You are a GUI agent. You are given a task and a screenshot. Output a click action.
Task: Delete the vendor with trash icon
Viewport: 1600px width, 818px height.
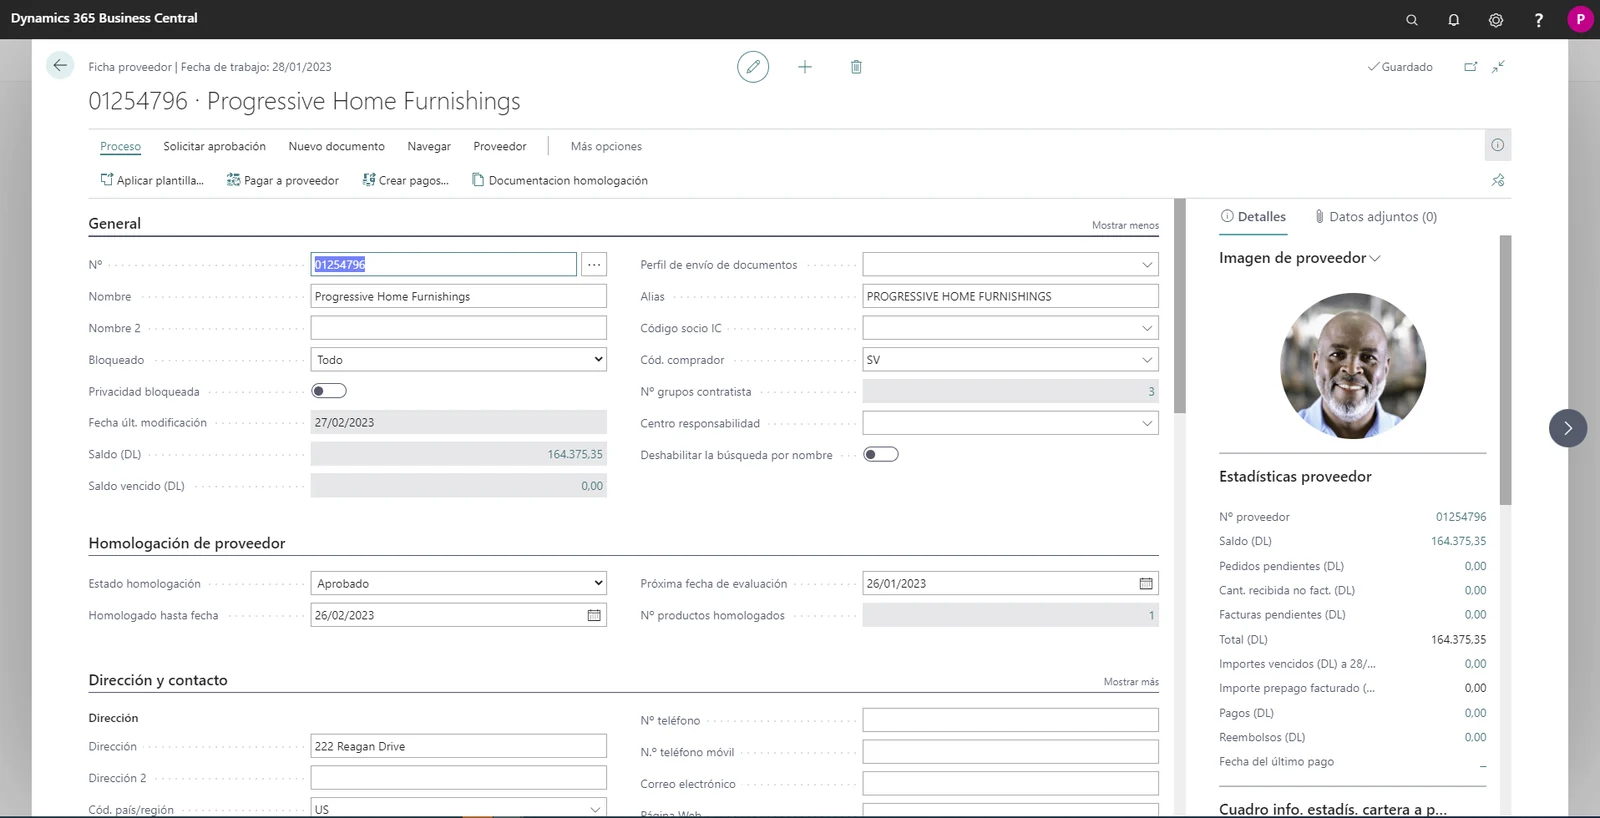(x=856, y=67)
